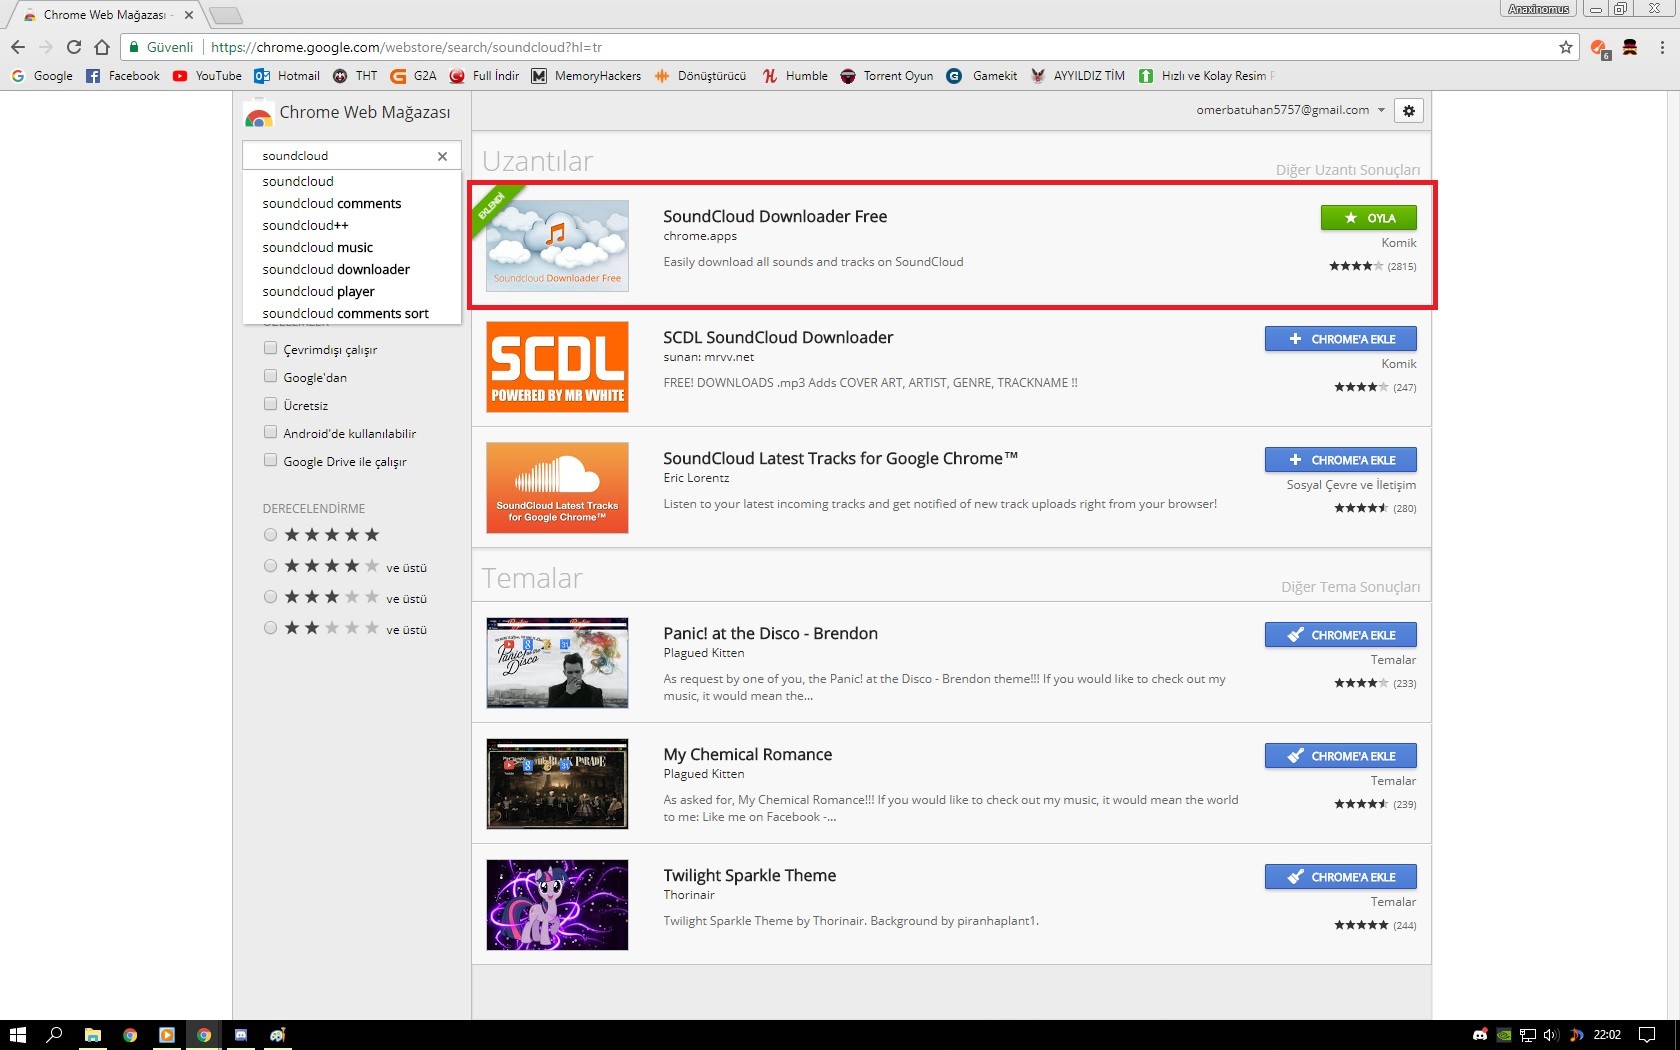The image size is (1680, 1050).
Task: Choose the soundcloud comments sort suggestion
Action: coord(352,313)
